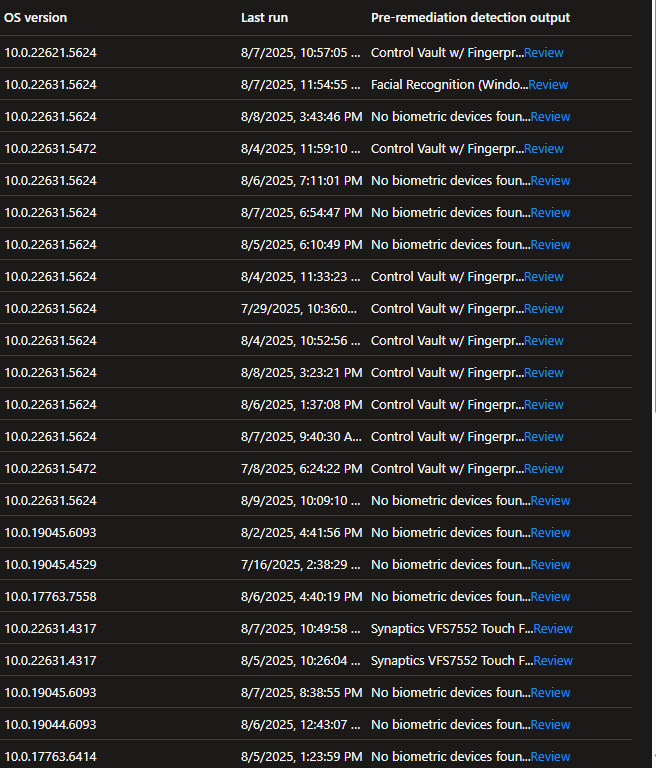Open Review link for Facial Recognition row
The height and width of the screenshot is (768, 656).
click(x=548, y=85)
